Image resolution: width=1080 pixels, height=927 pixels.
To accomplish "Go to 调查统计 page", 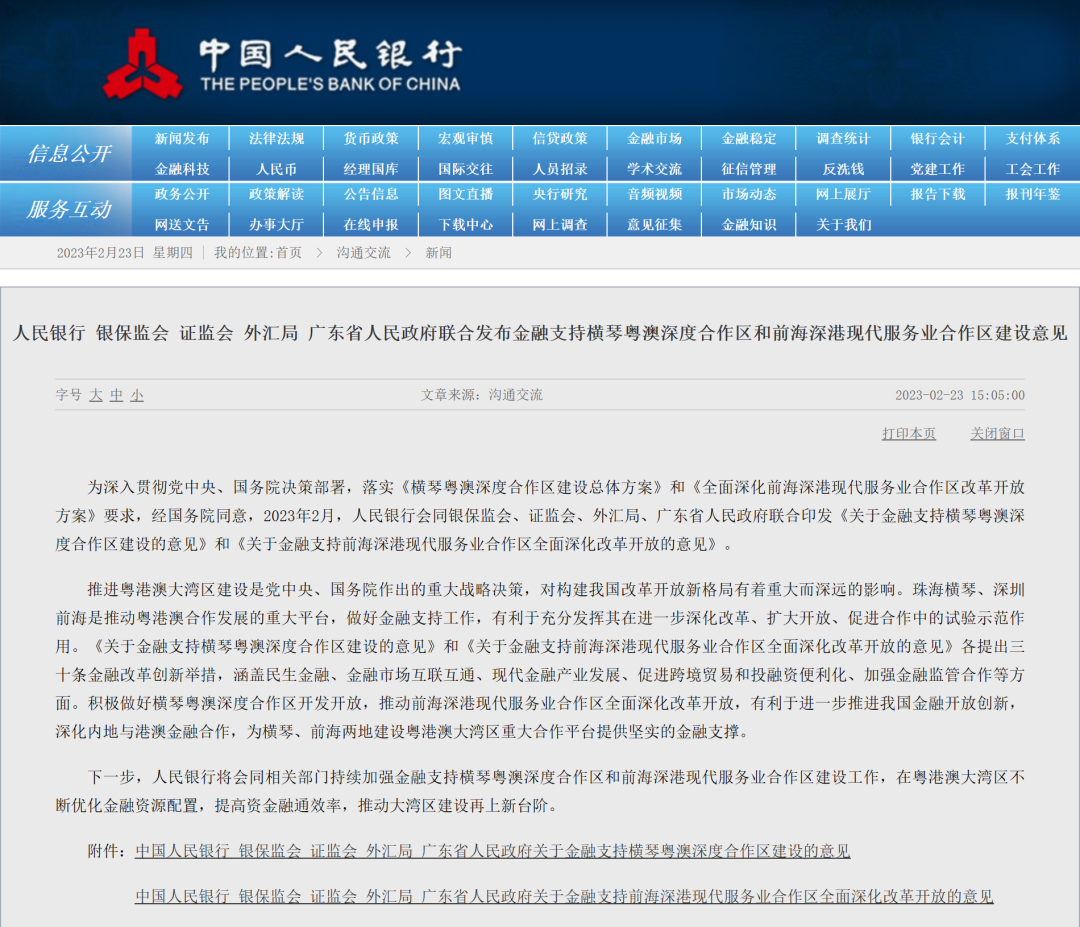I will pos(844,138).
